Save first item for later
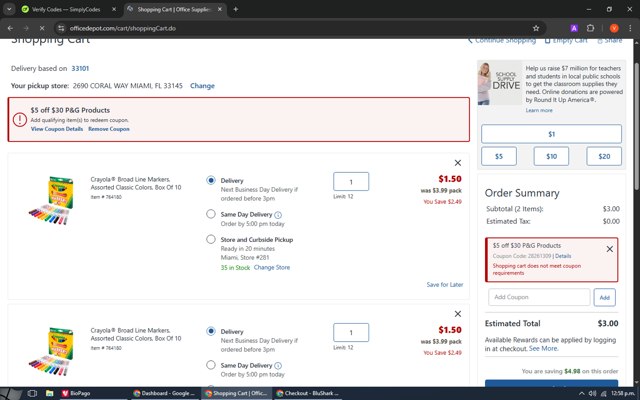The image size is (640, 400). click(x=445, y=284)
